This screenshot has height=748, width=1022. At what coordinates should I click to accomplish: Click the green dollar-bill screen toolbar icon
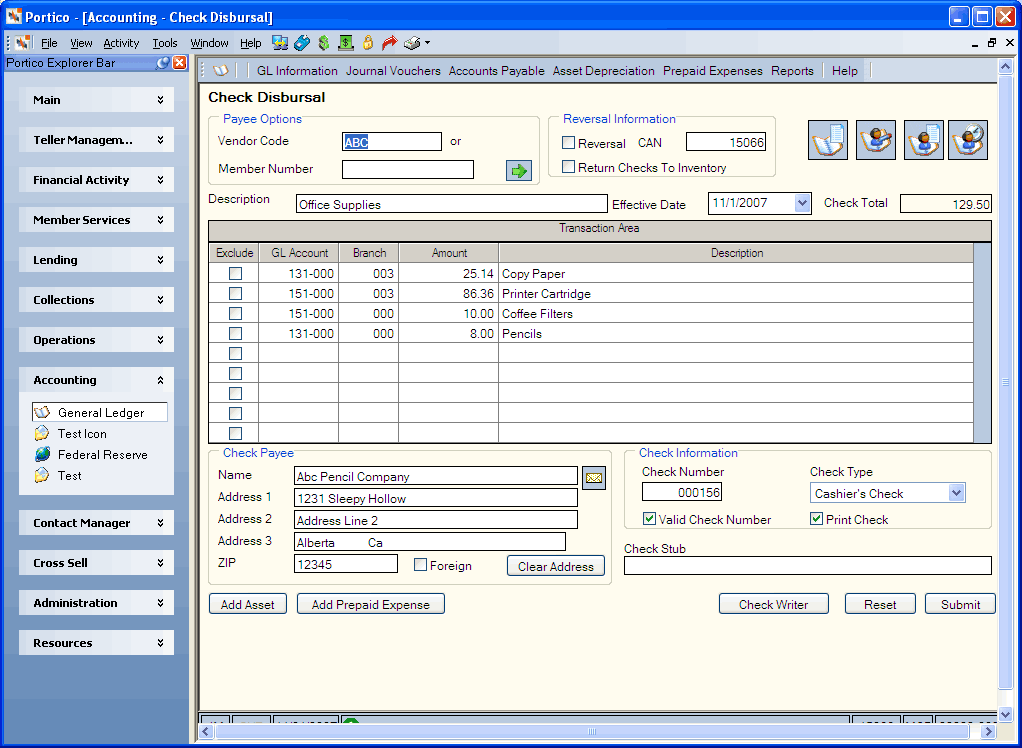pos(345,43)
